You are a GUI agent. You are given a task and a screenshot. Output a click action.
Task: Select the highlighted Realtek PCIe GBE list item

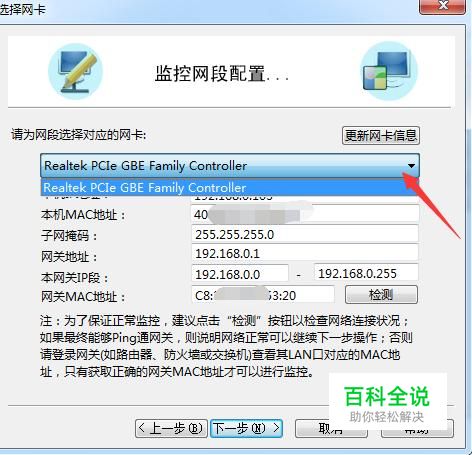click(230, 188)
